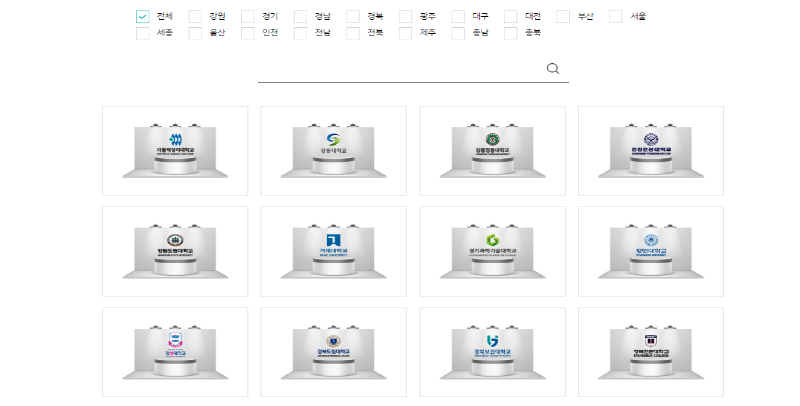This screenshot has width=800, height=406.
Task: Toggle the 제주 region checkbox
Action: [x=405, y=33]
